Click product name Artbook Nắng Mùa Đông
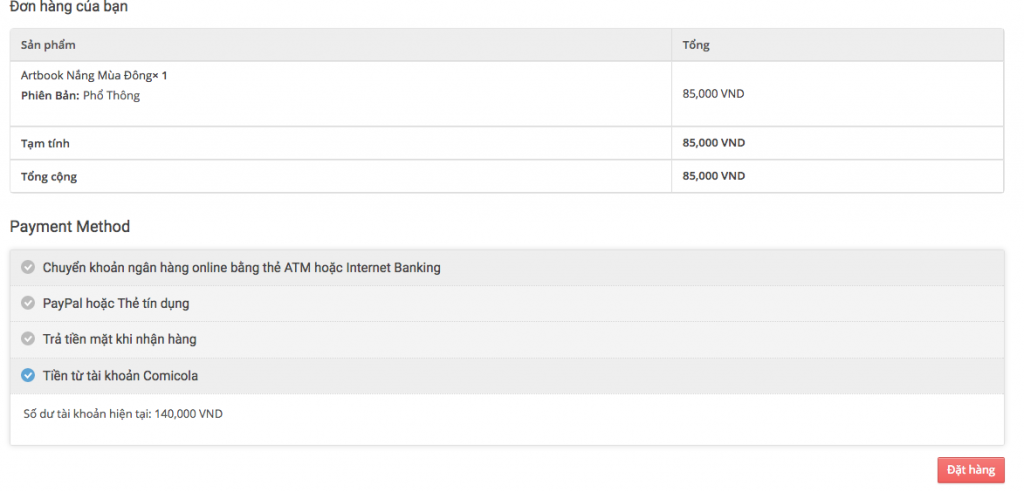The height and width of the screenshot is (492, 1024). point(86,76)
